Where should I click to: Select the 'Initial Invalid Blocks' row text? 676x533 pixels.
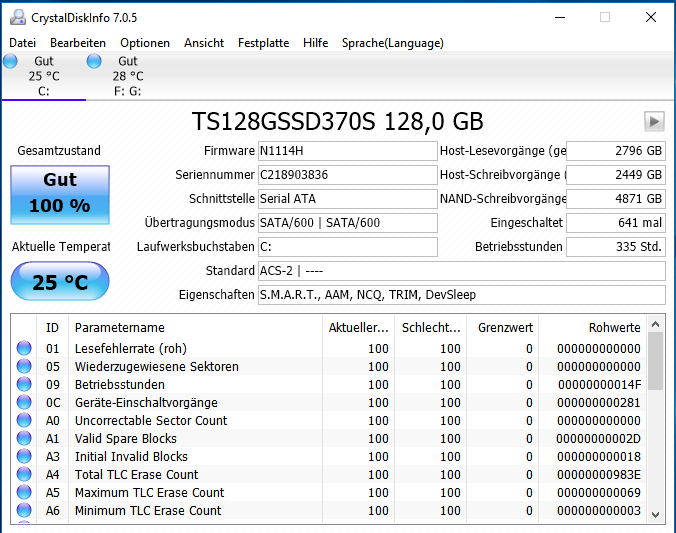click(131, 457)
